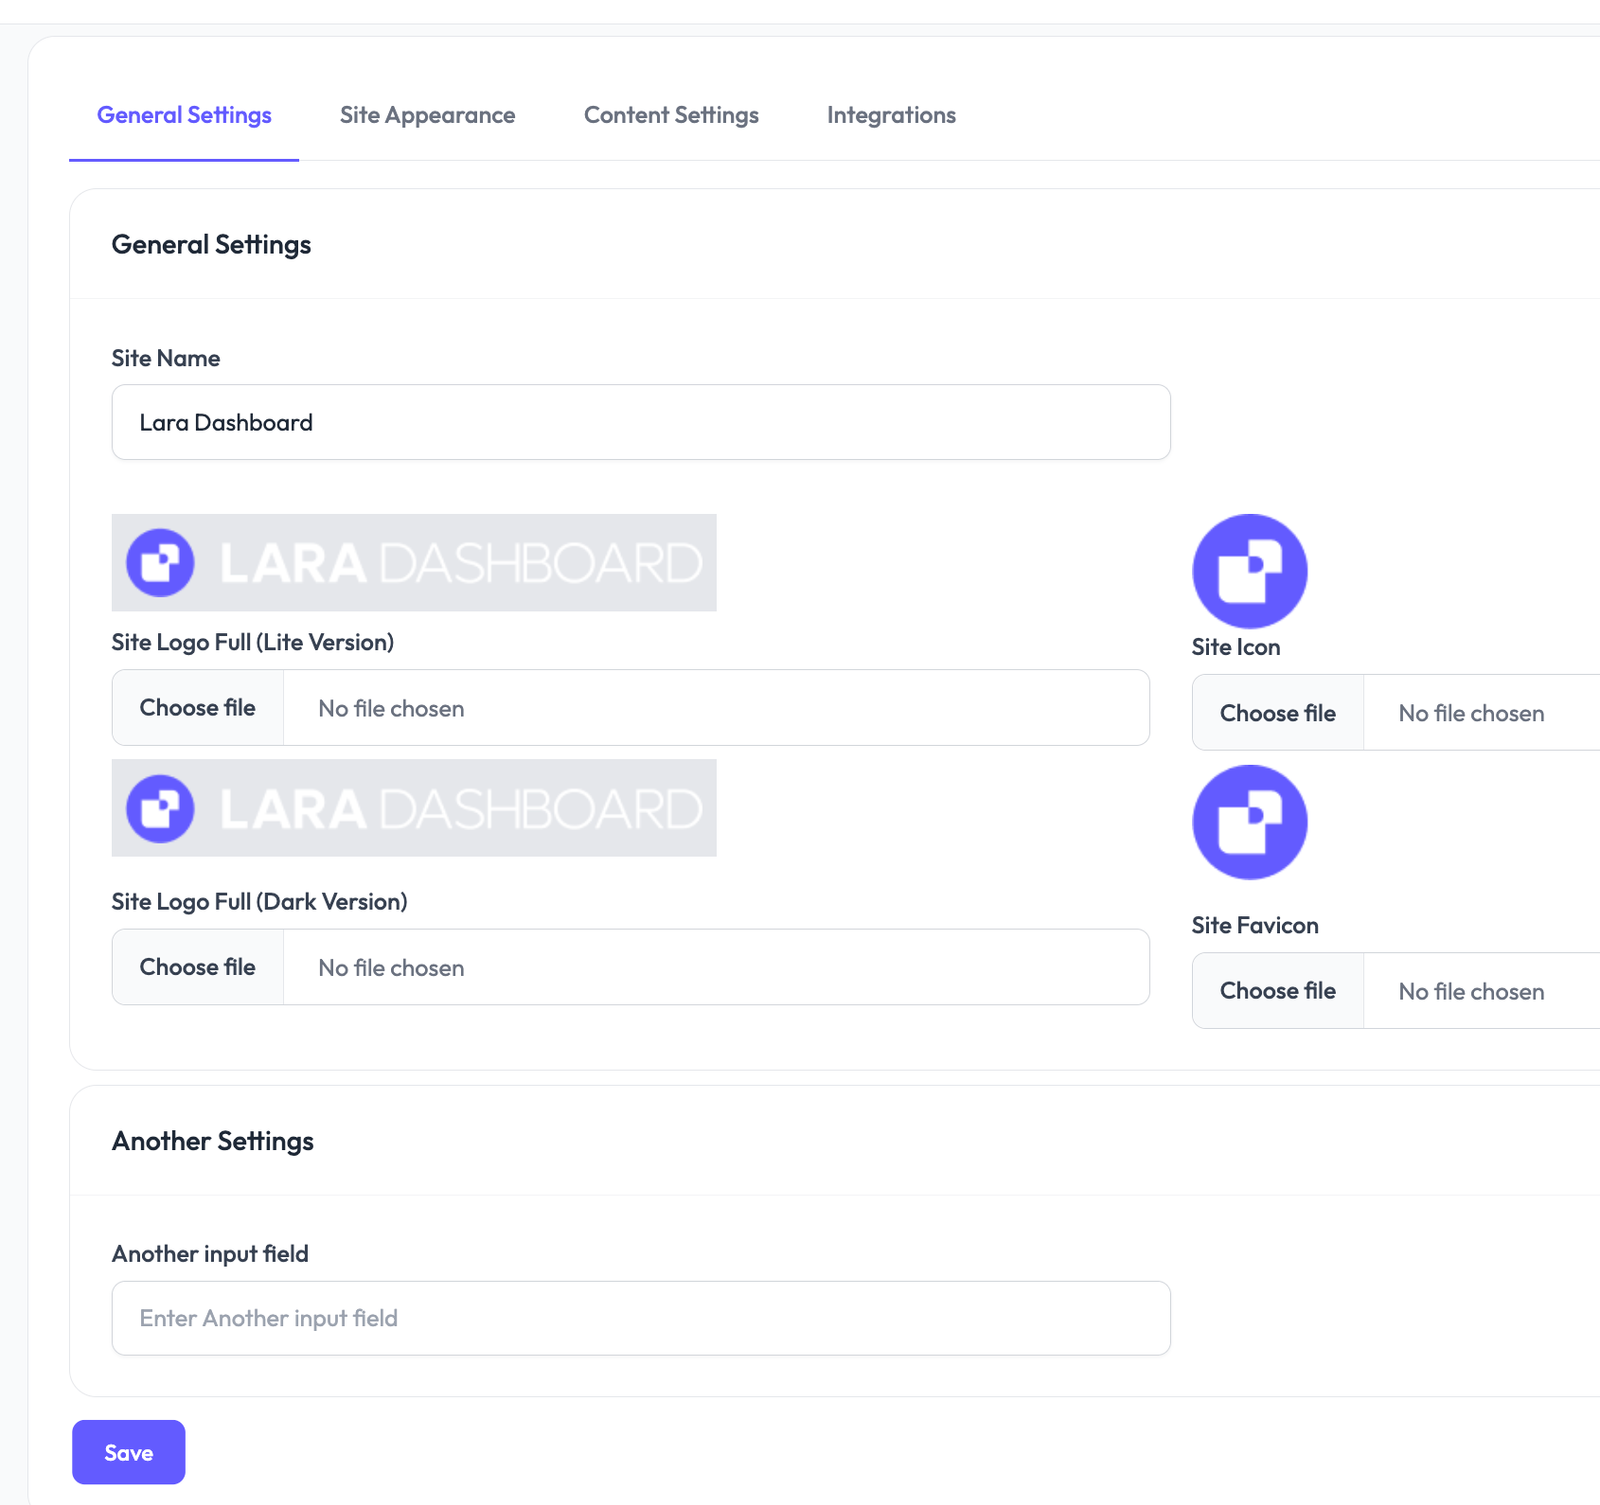
Task: Click 'No file chosen' for Lite Version logo
Action: coord(391,708)
